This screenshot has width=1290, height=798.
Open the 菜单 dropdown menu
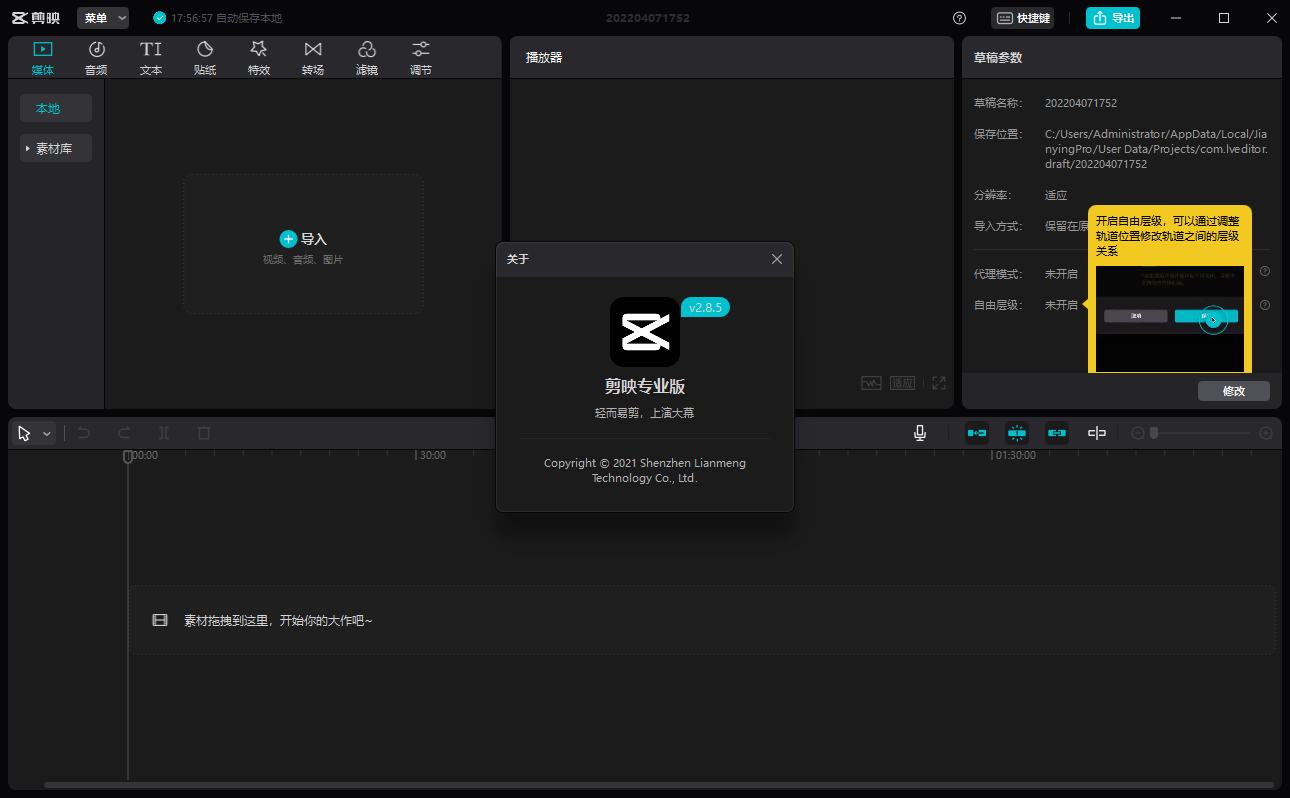[103, 18]
